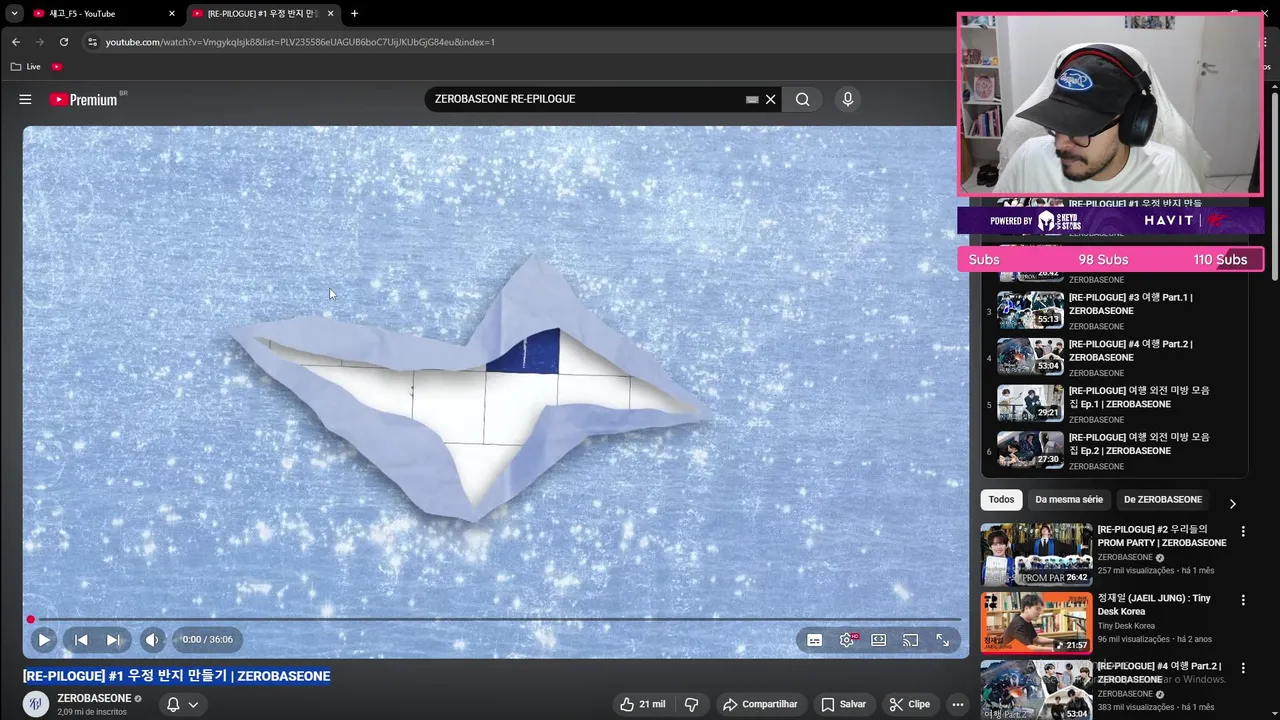This screenshot has height=720, width=1280.
Task: Close the [RE-PILOGUE] #1 tab
Action: pyautogui.click(x=330, y=14)
